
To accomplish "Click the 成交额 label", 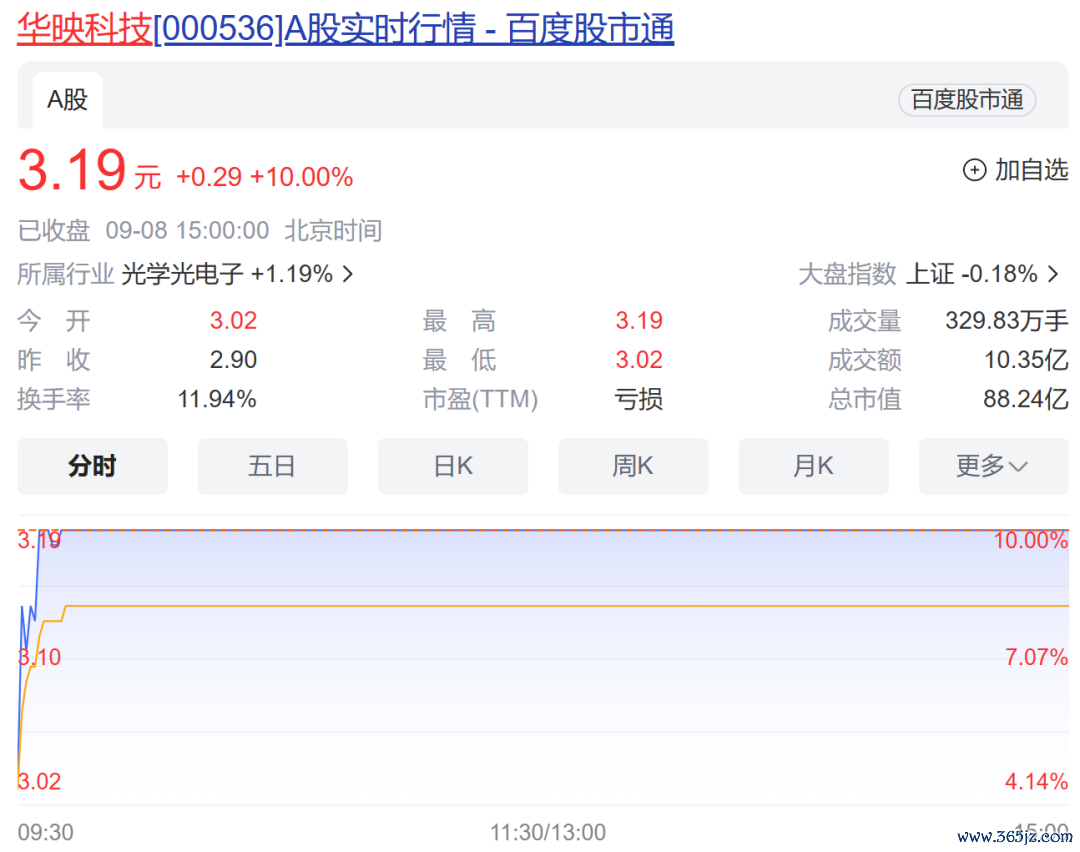I will [865, 360].
